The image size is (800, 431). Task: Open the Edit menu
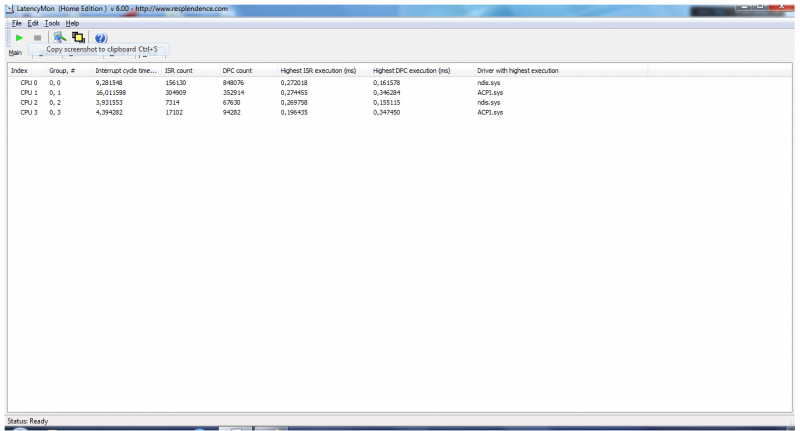coord(33,23)
